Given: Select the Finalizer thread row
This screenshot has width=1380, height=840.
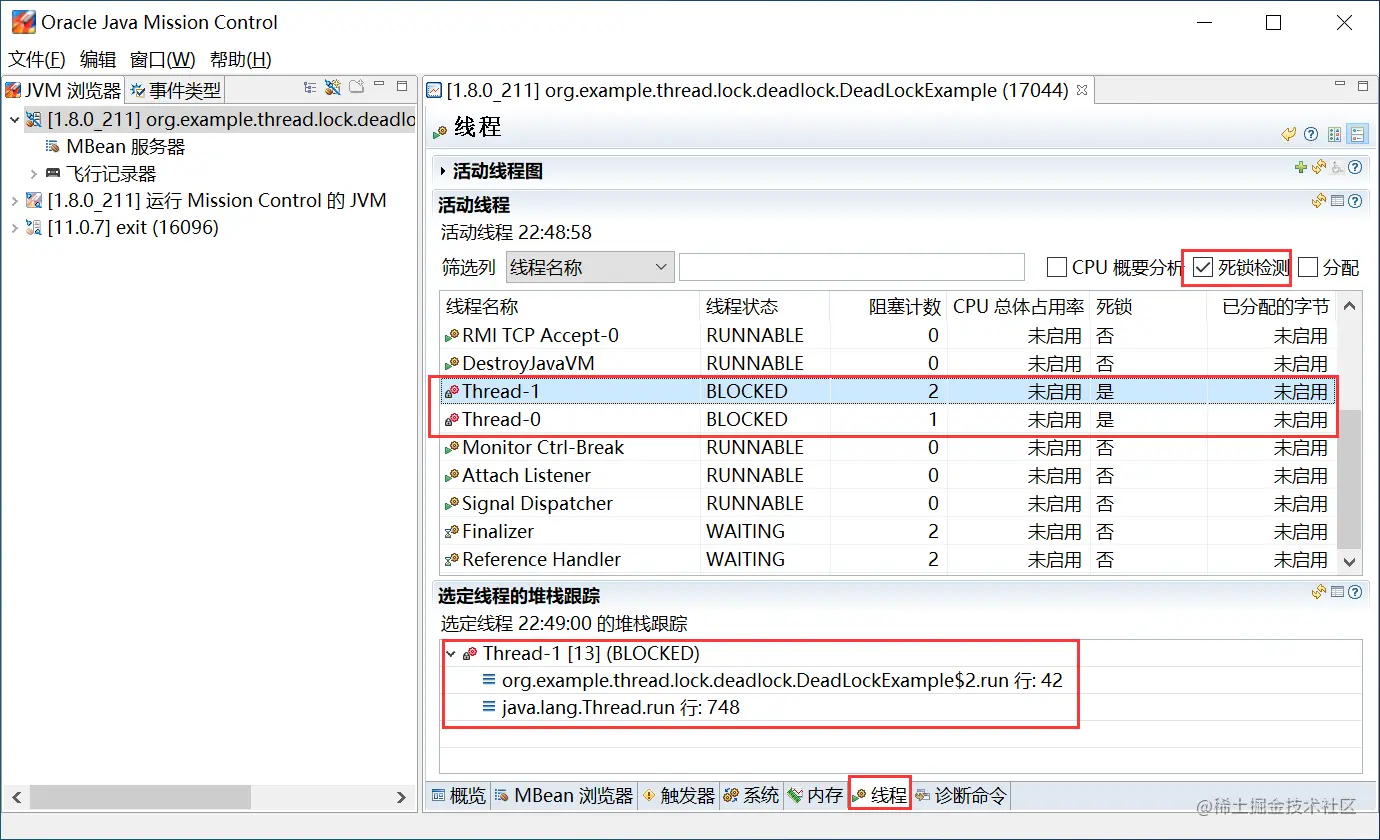Looking at the screenshot, I should click(888, 532).
